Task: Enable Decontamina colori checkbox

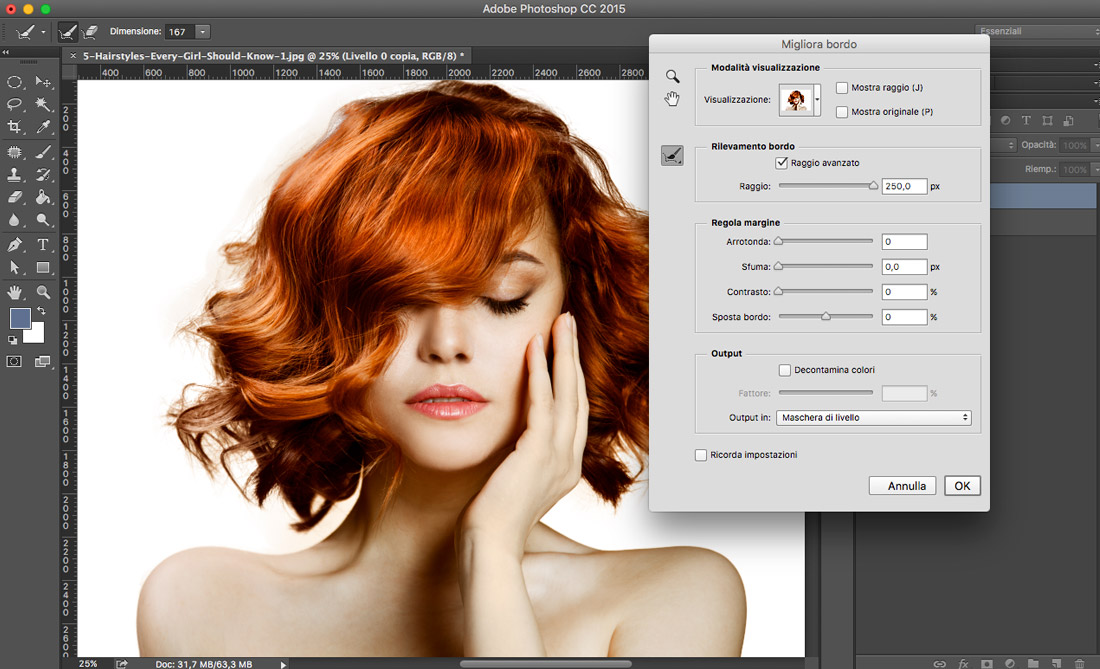Action: point(785,370)
